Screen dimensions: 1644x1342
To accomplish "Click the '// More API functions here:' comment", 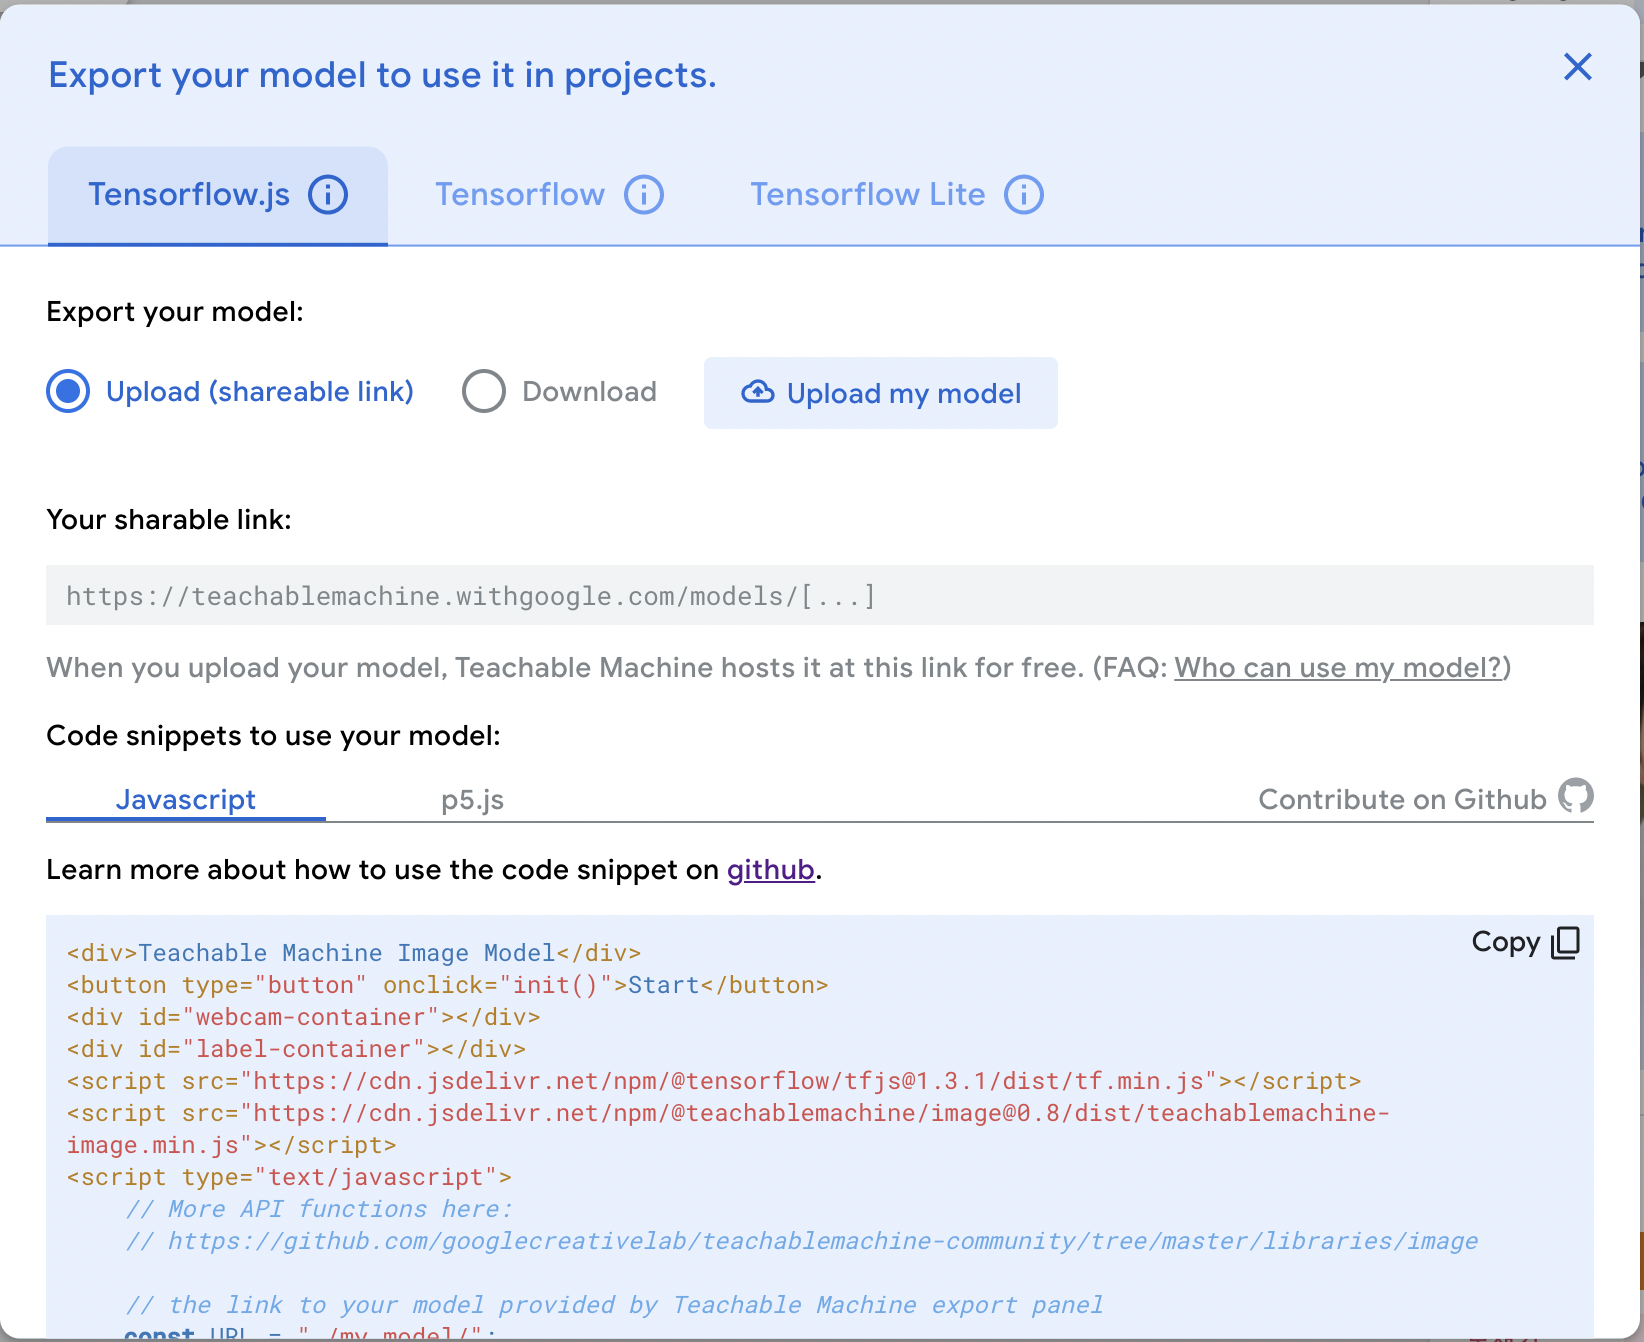I will coord(319,1209).
